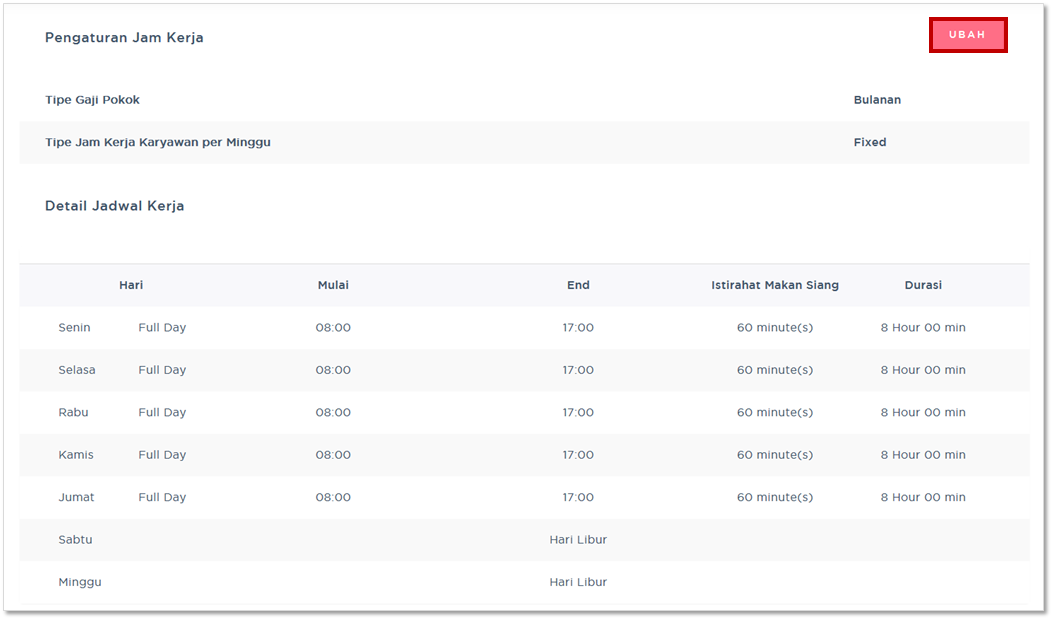Click the 'Fixed' value

pos(870,142)
